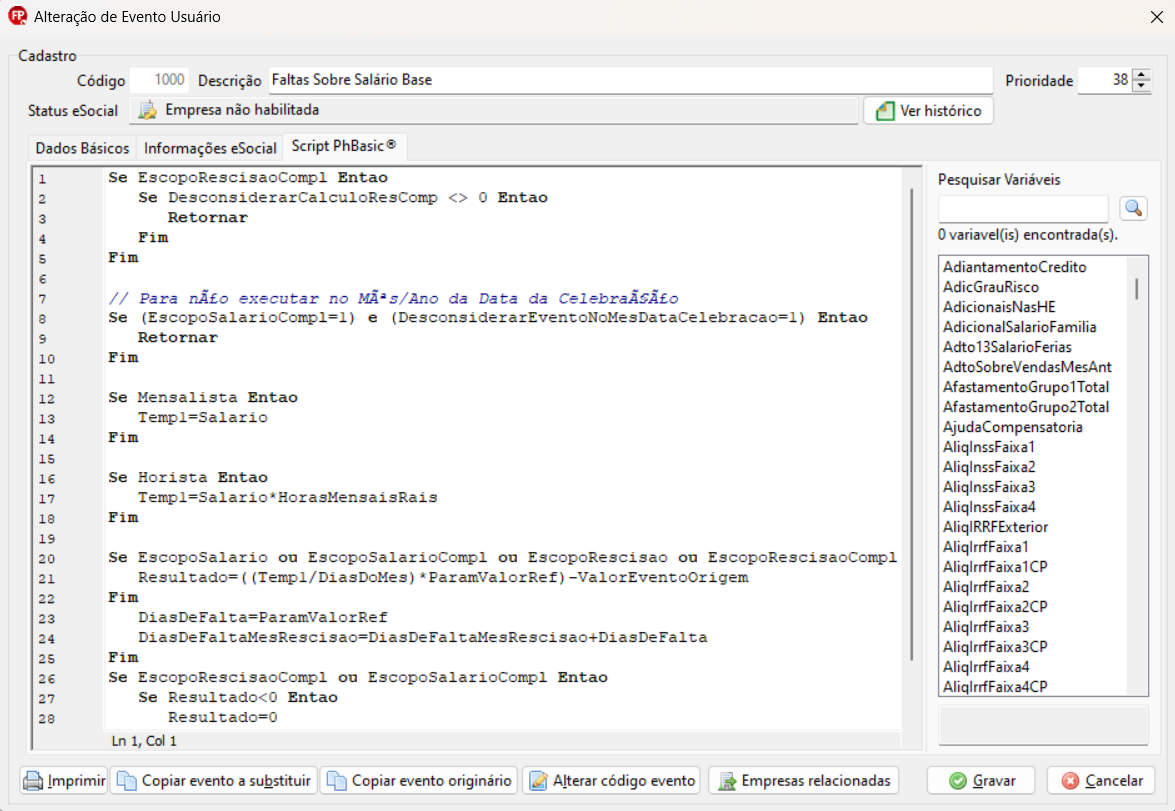Screen dimensions: 1175x811
Task: Select AliqIrrfFaixa2 variable
Action: point(985,587)
